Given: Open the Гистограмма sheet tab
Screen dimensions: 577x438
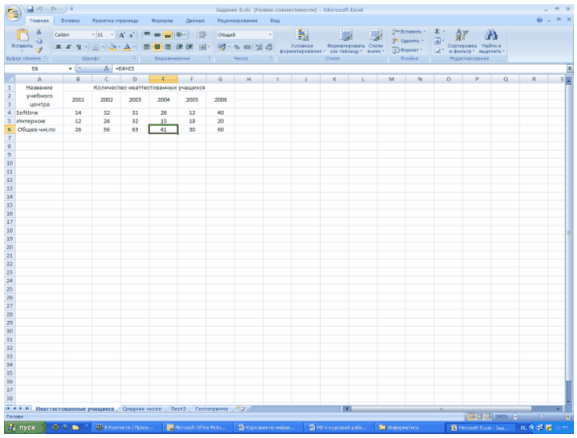Looking at the screenshot, I should [x=212, y=409].
